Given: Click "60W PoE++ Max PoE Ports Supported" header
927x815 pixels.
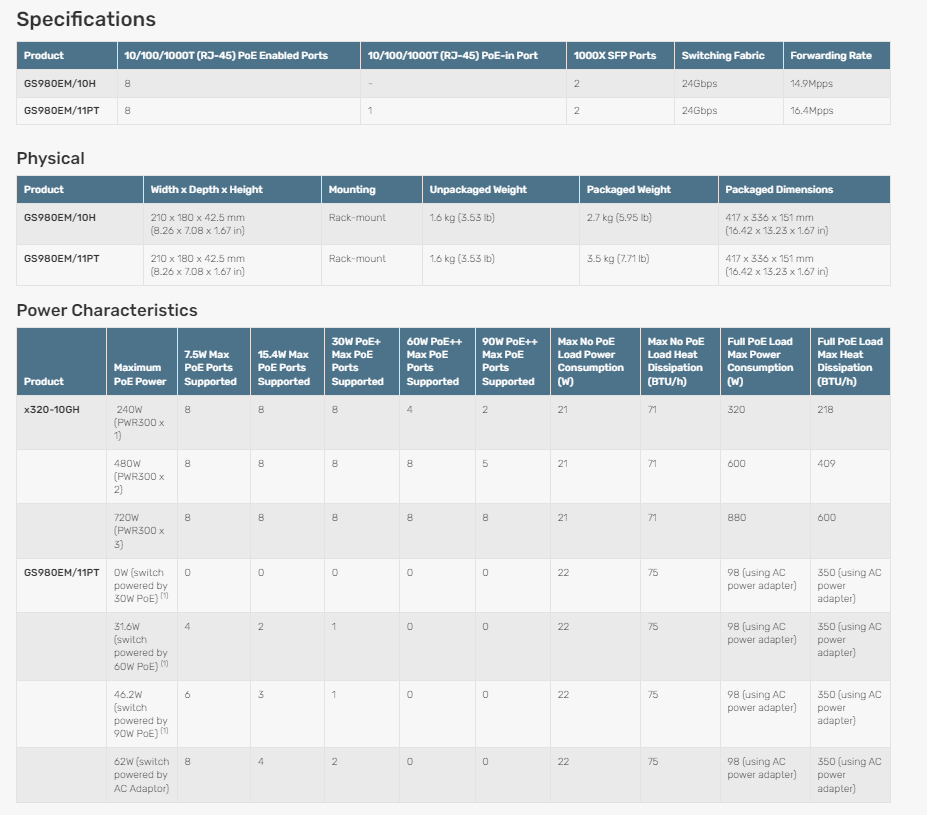Looking at the screenshot, I should [435, 362].
